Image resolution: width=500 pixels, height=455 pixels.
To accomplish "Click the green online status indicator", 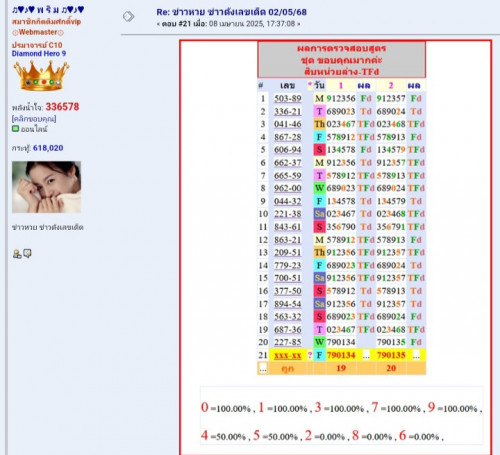I will pos(15,128).
